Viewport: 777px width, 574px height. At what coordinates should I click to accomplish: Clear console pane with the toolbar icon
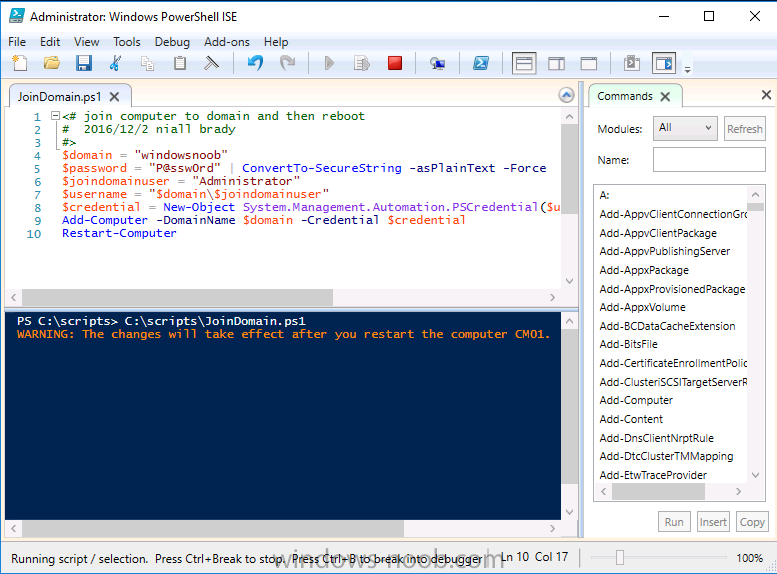point(211,63)
